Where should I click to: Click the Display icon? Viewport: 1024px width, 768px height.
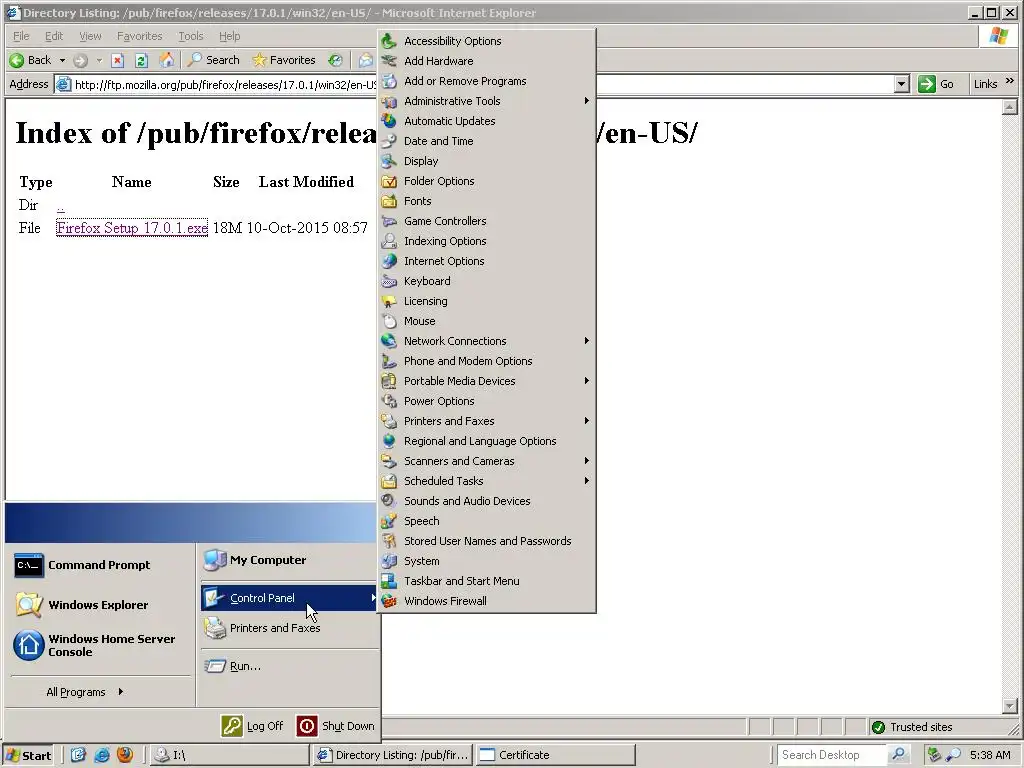389,161
